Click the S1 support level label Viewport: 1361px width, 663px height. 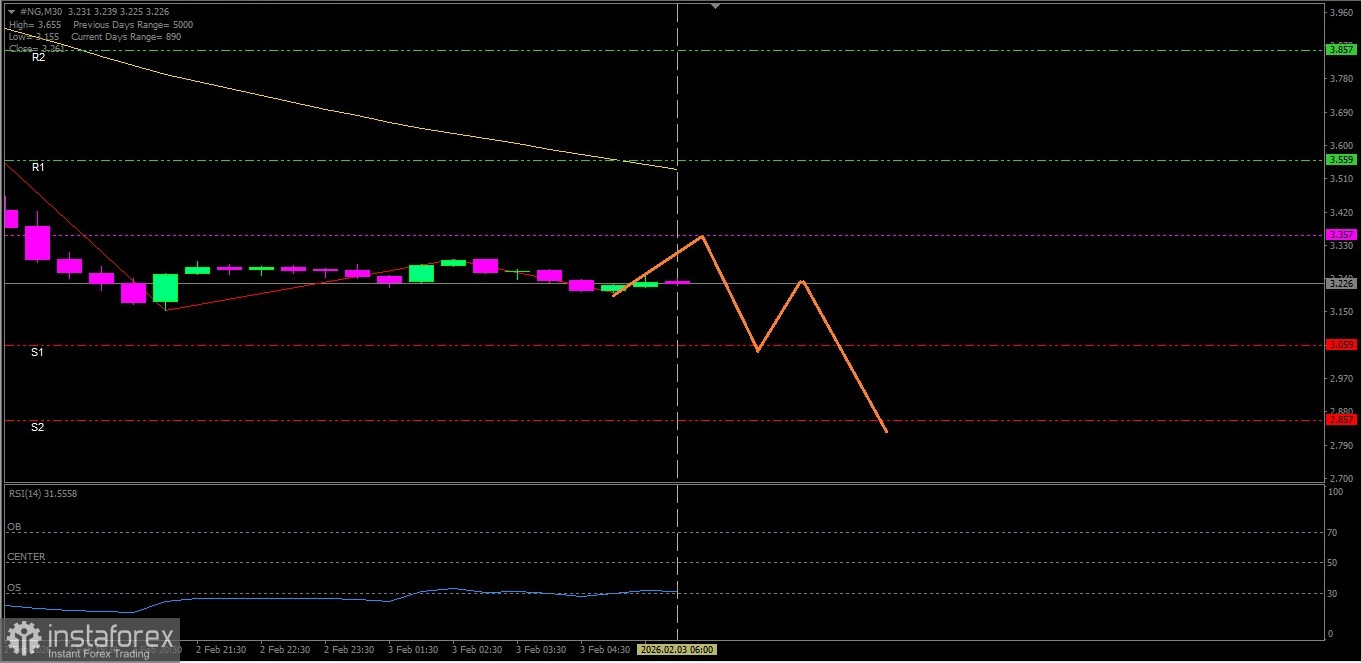[37, 352]
